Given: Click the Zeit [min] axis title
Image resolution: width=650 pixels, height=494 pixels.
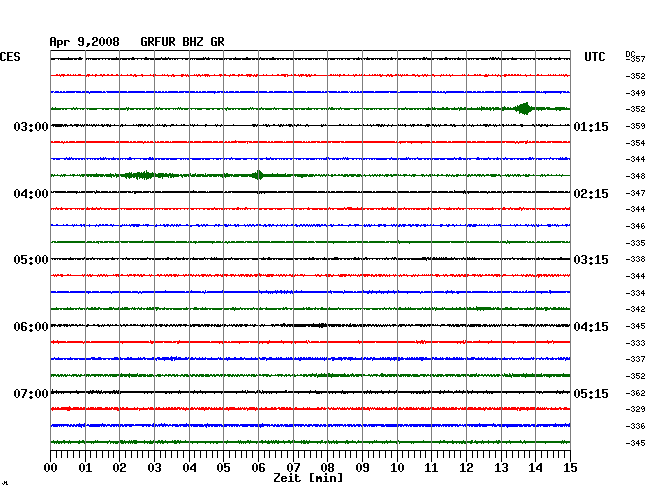Looking at the screenshot, I should click(308, 478).
